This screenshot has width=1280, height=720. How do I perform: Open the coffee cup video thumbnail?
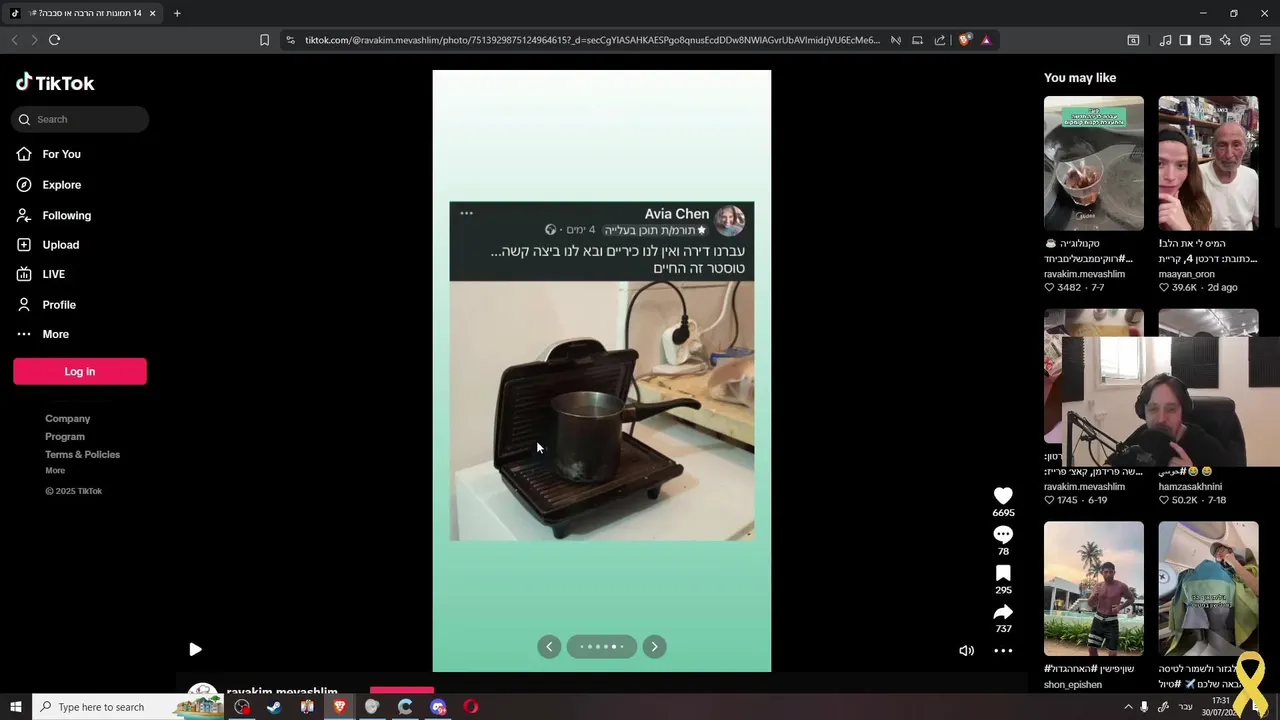tap(1094, 164)
